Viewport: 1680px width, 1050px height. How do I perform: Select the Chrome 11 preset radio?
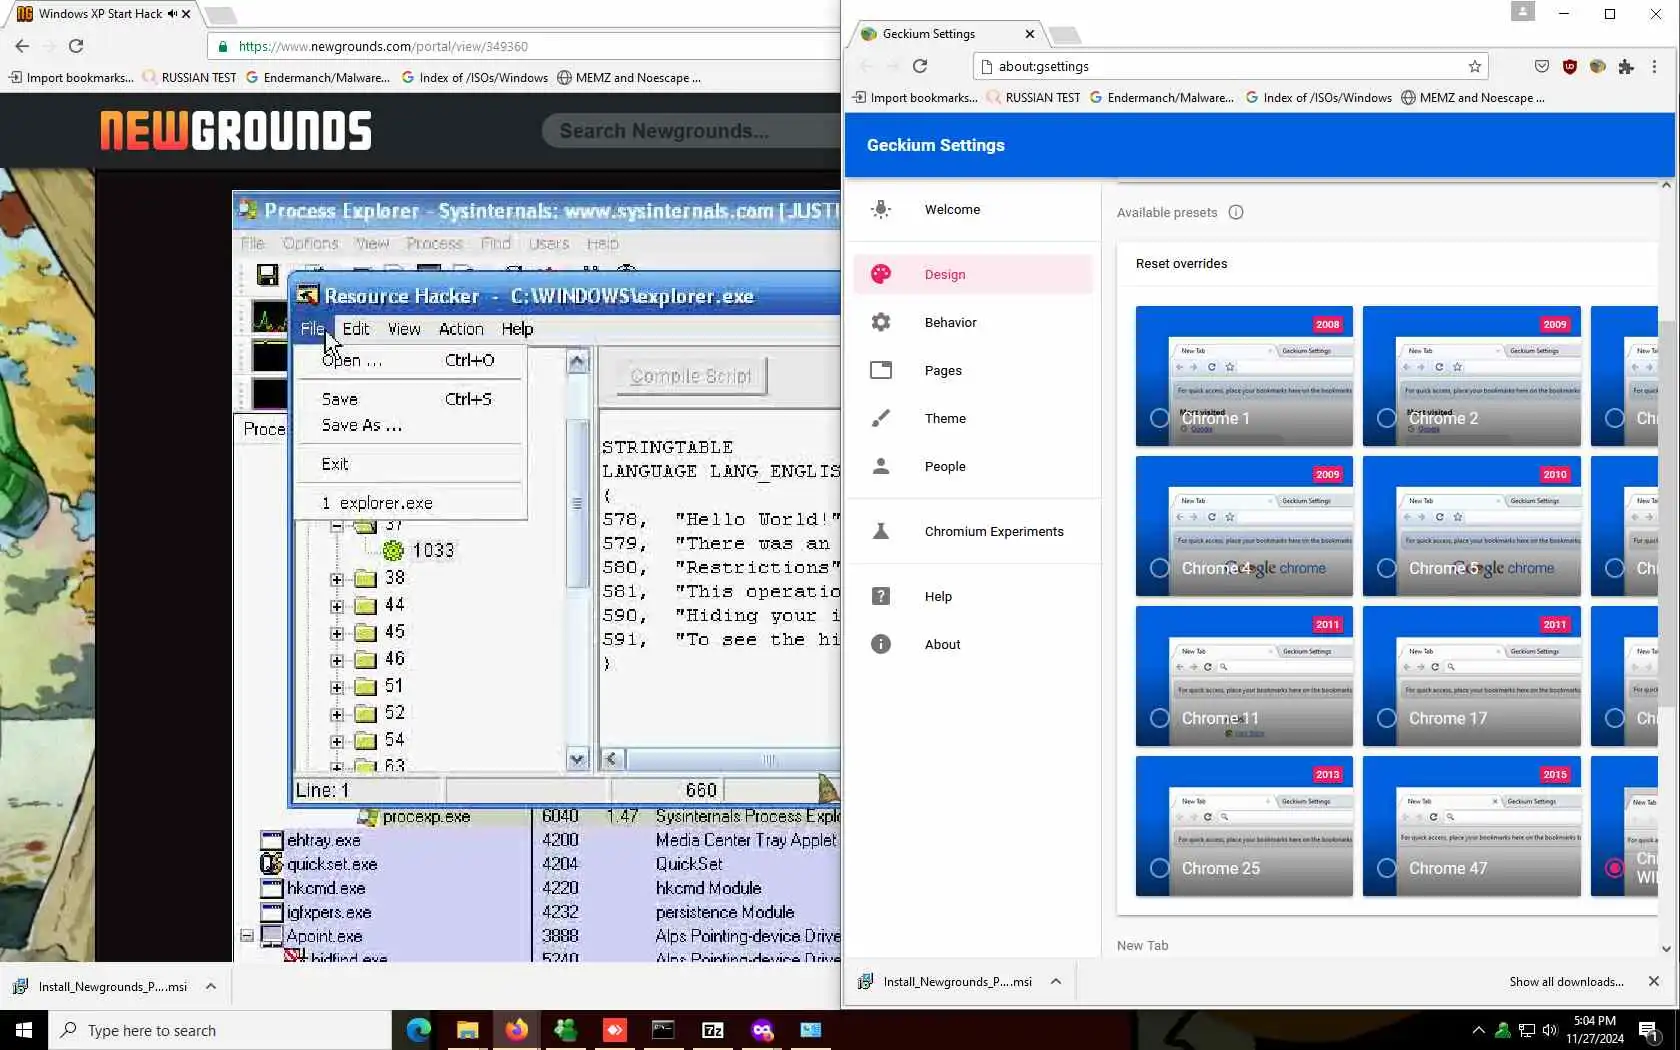tap(1159, 718)
